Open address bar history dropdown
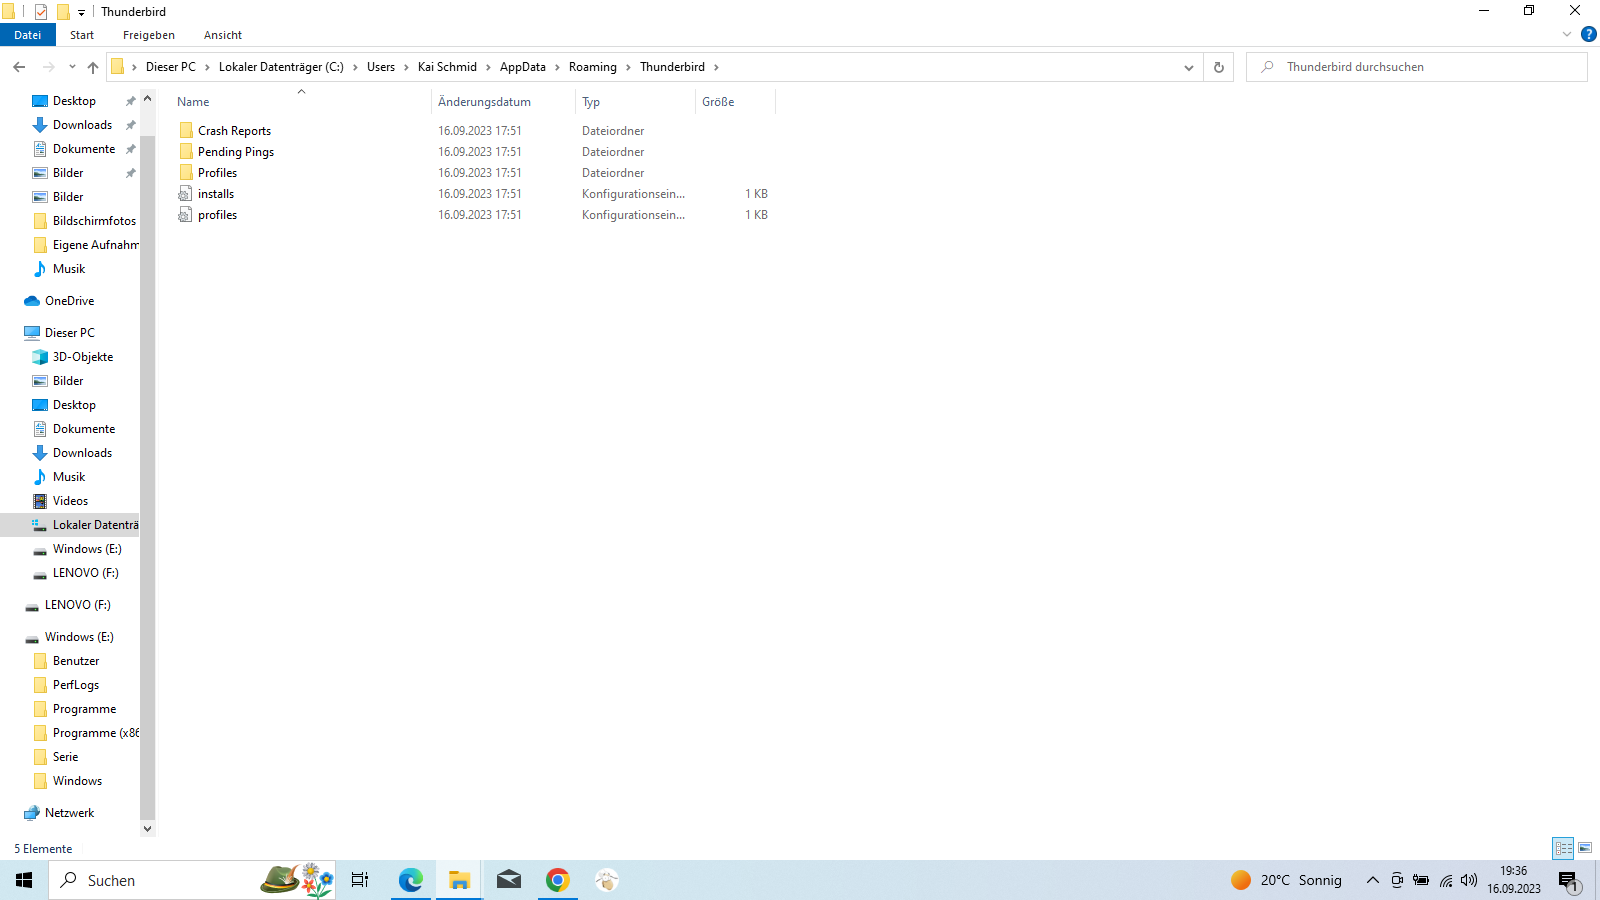The width and height of the screenshot is (1600, 900). tap(1188, 67)
